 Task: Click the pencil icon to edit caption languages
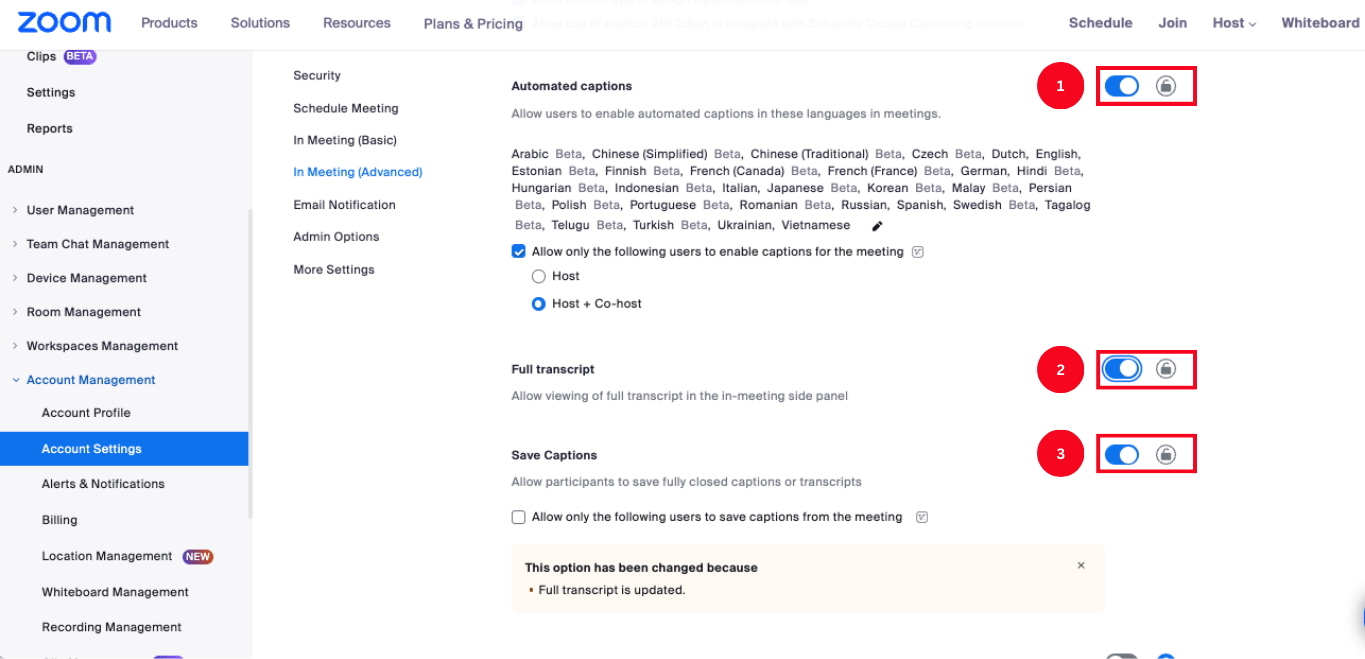tap(877, 226)
